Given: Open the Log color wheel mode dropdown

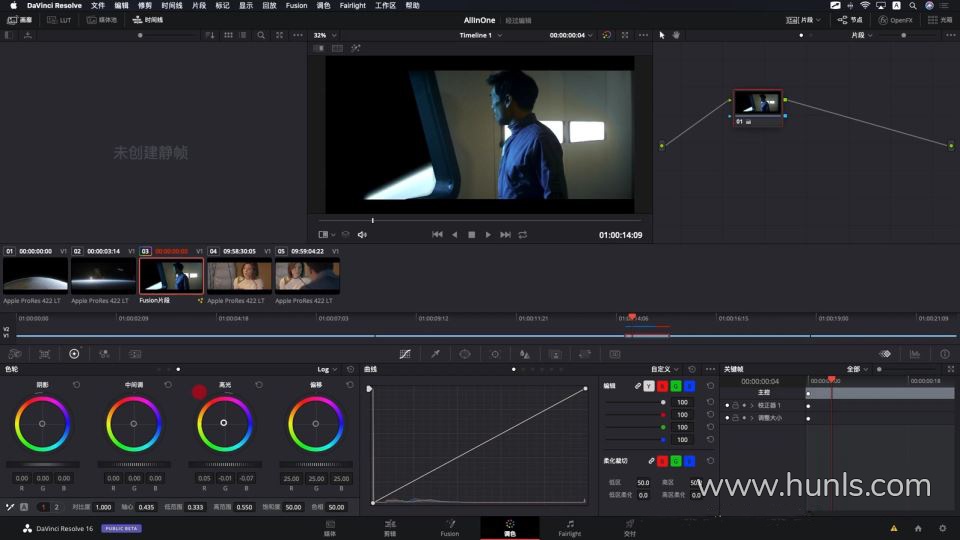Looking at the screenshot, I should [x=327, y=369].
